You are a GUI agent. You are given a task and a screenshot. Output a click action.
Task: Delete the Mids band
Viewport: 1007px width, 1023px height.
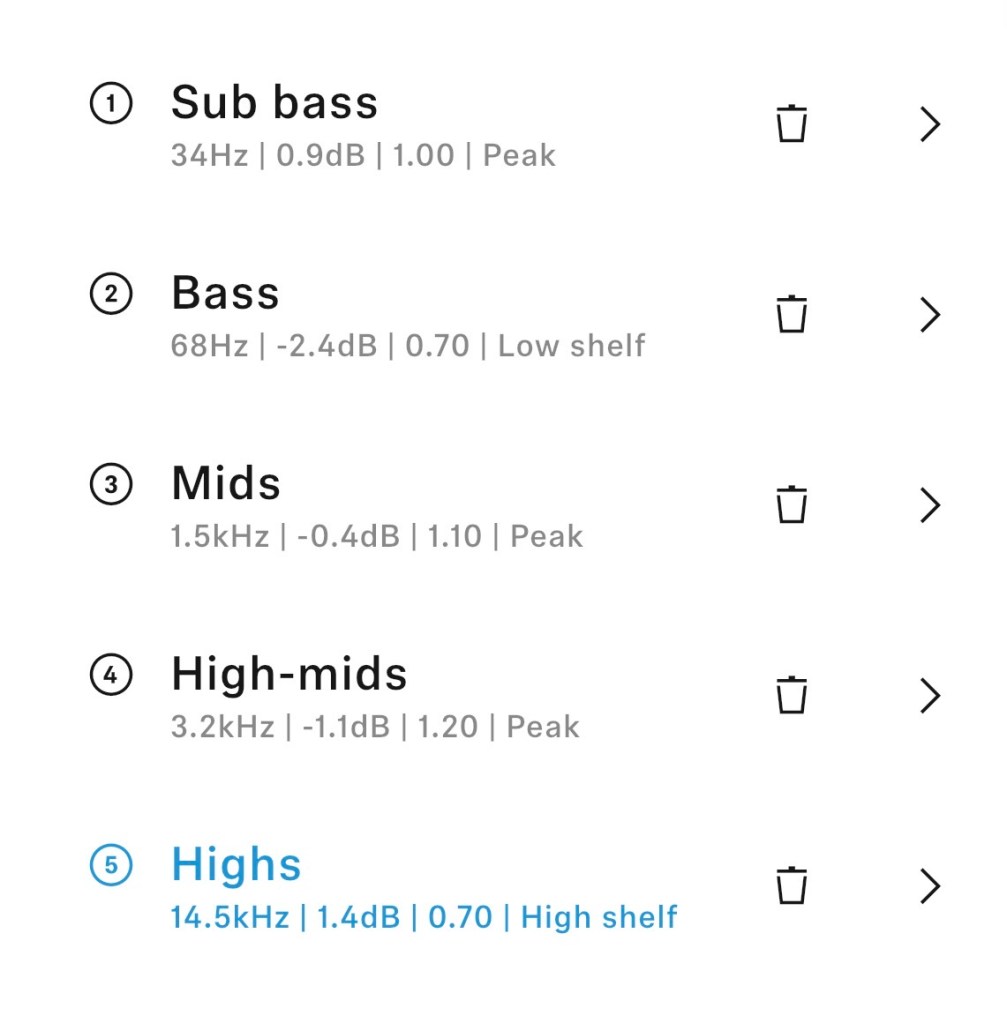point(791,504)
